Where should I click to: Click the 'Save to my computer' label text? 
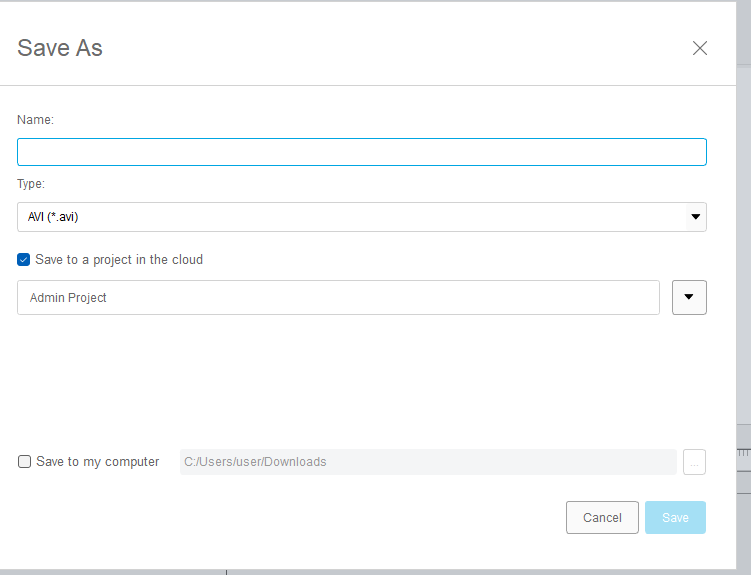point(98,462)
